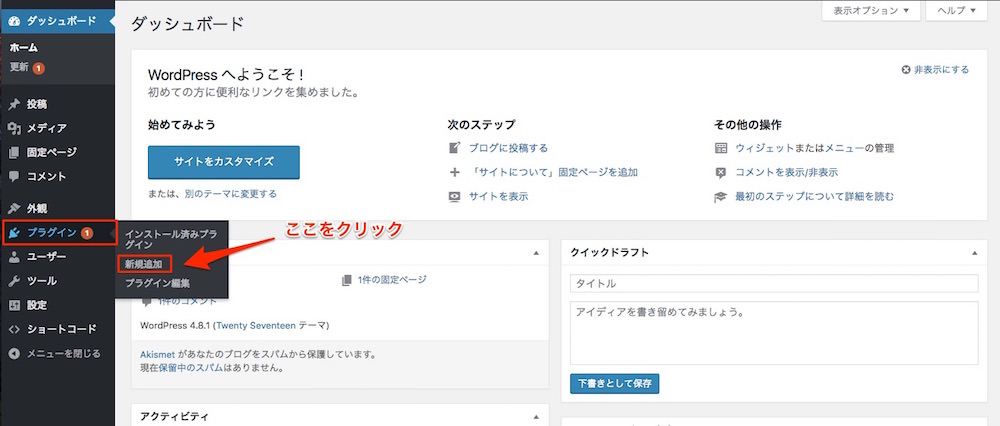Screen dimensions: 1000x426
Task: Click the plus icon beside 固定ページを追加
Action: tap(455, 172)
